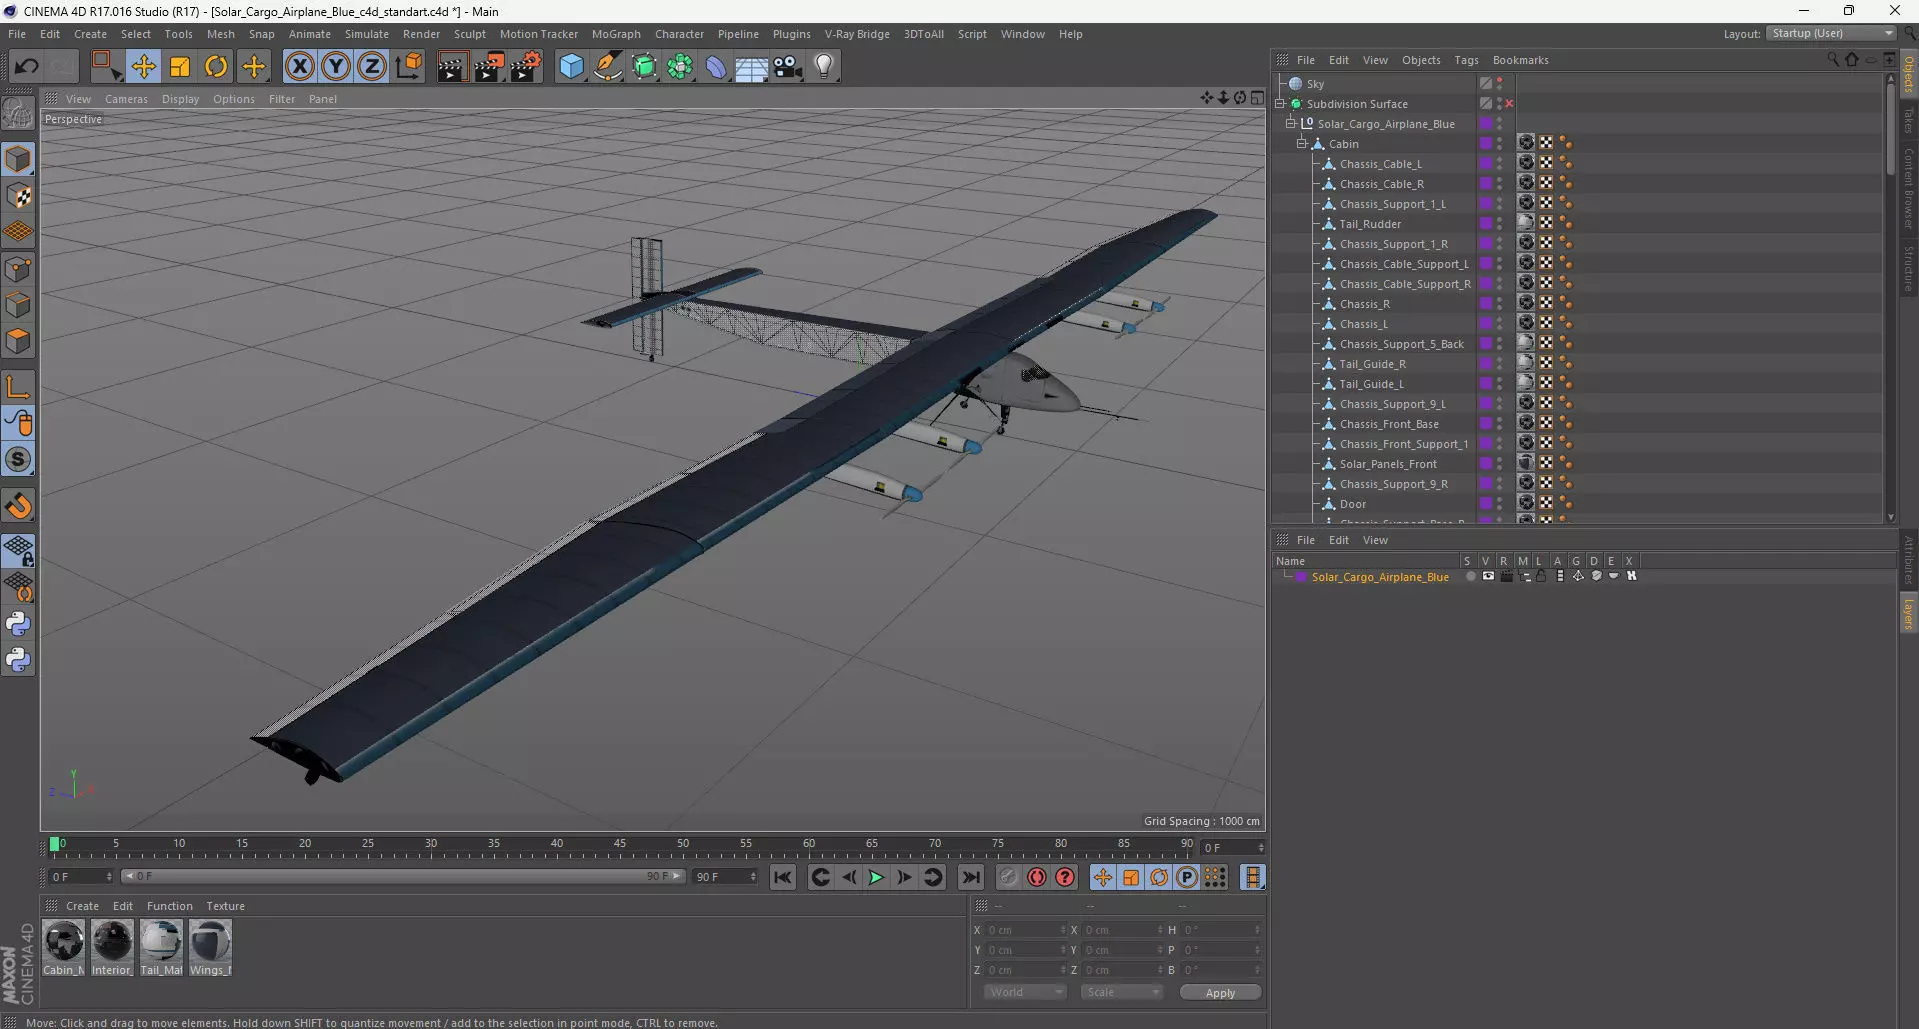
Task: Toggle Subdivision Surface enable checkmark
Action: [1509, 104]
